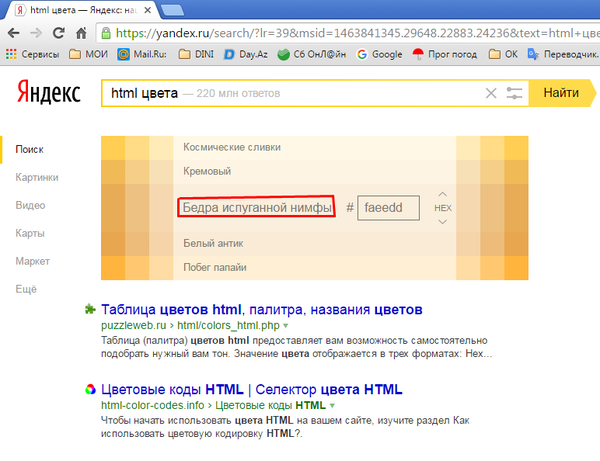Click the Яндекс logo
The width and height of the screenshot is (600, 461).
[x=47, y=93]
